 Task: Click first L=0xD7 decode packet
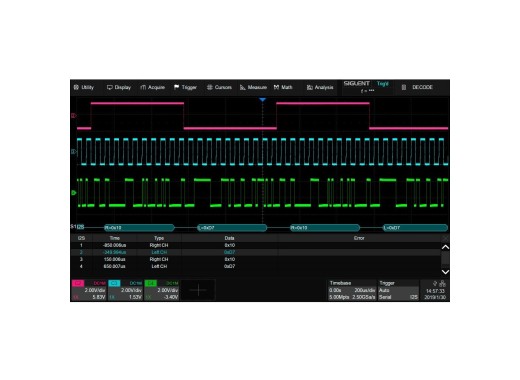coord(232,228)
